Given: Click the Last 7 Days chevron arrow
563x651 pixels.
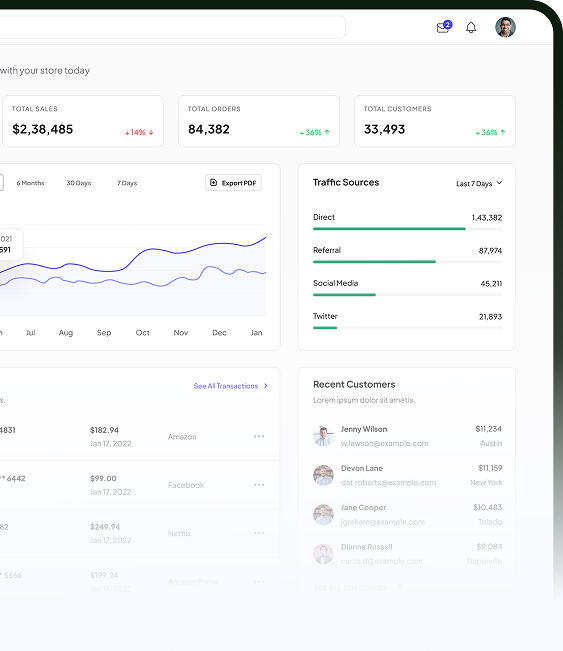Looking at the screenshot, I should pos(499,183).
